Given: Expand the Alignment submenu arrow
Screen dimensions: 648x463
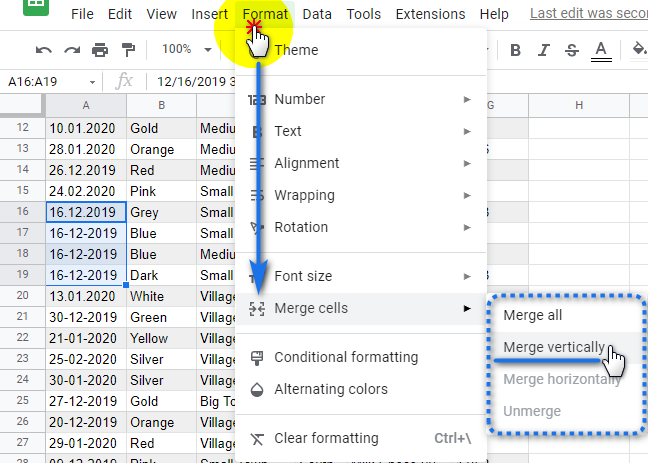Looking at the screenshot, I should pyautogui.click(x=467, y=163).
